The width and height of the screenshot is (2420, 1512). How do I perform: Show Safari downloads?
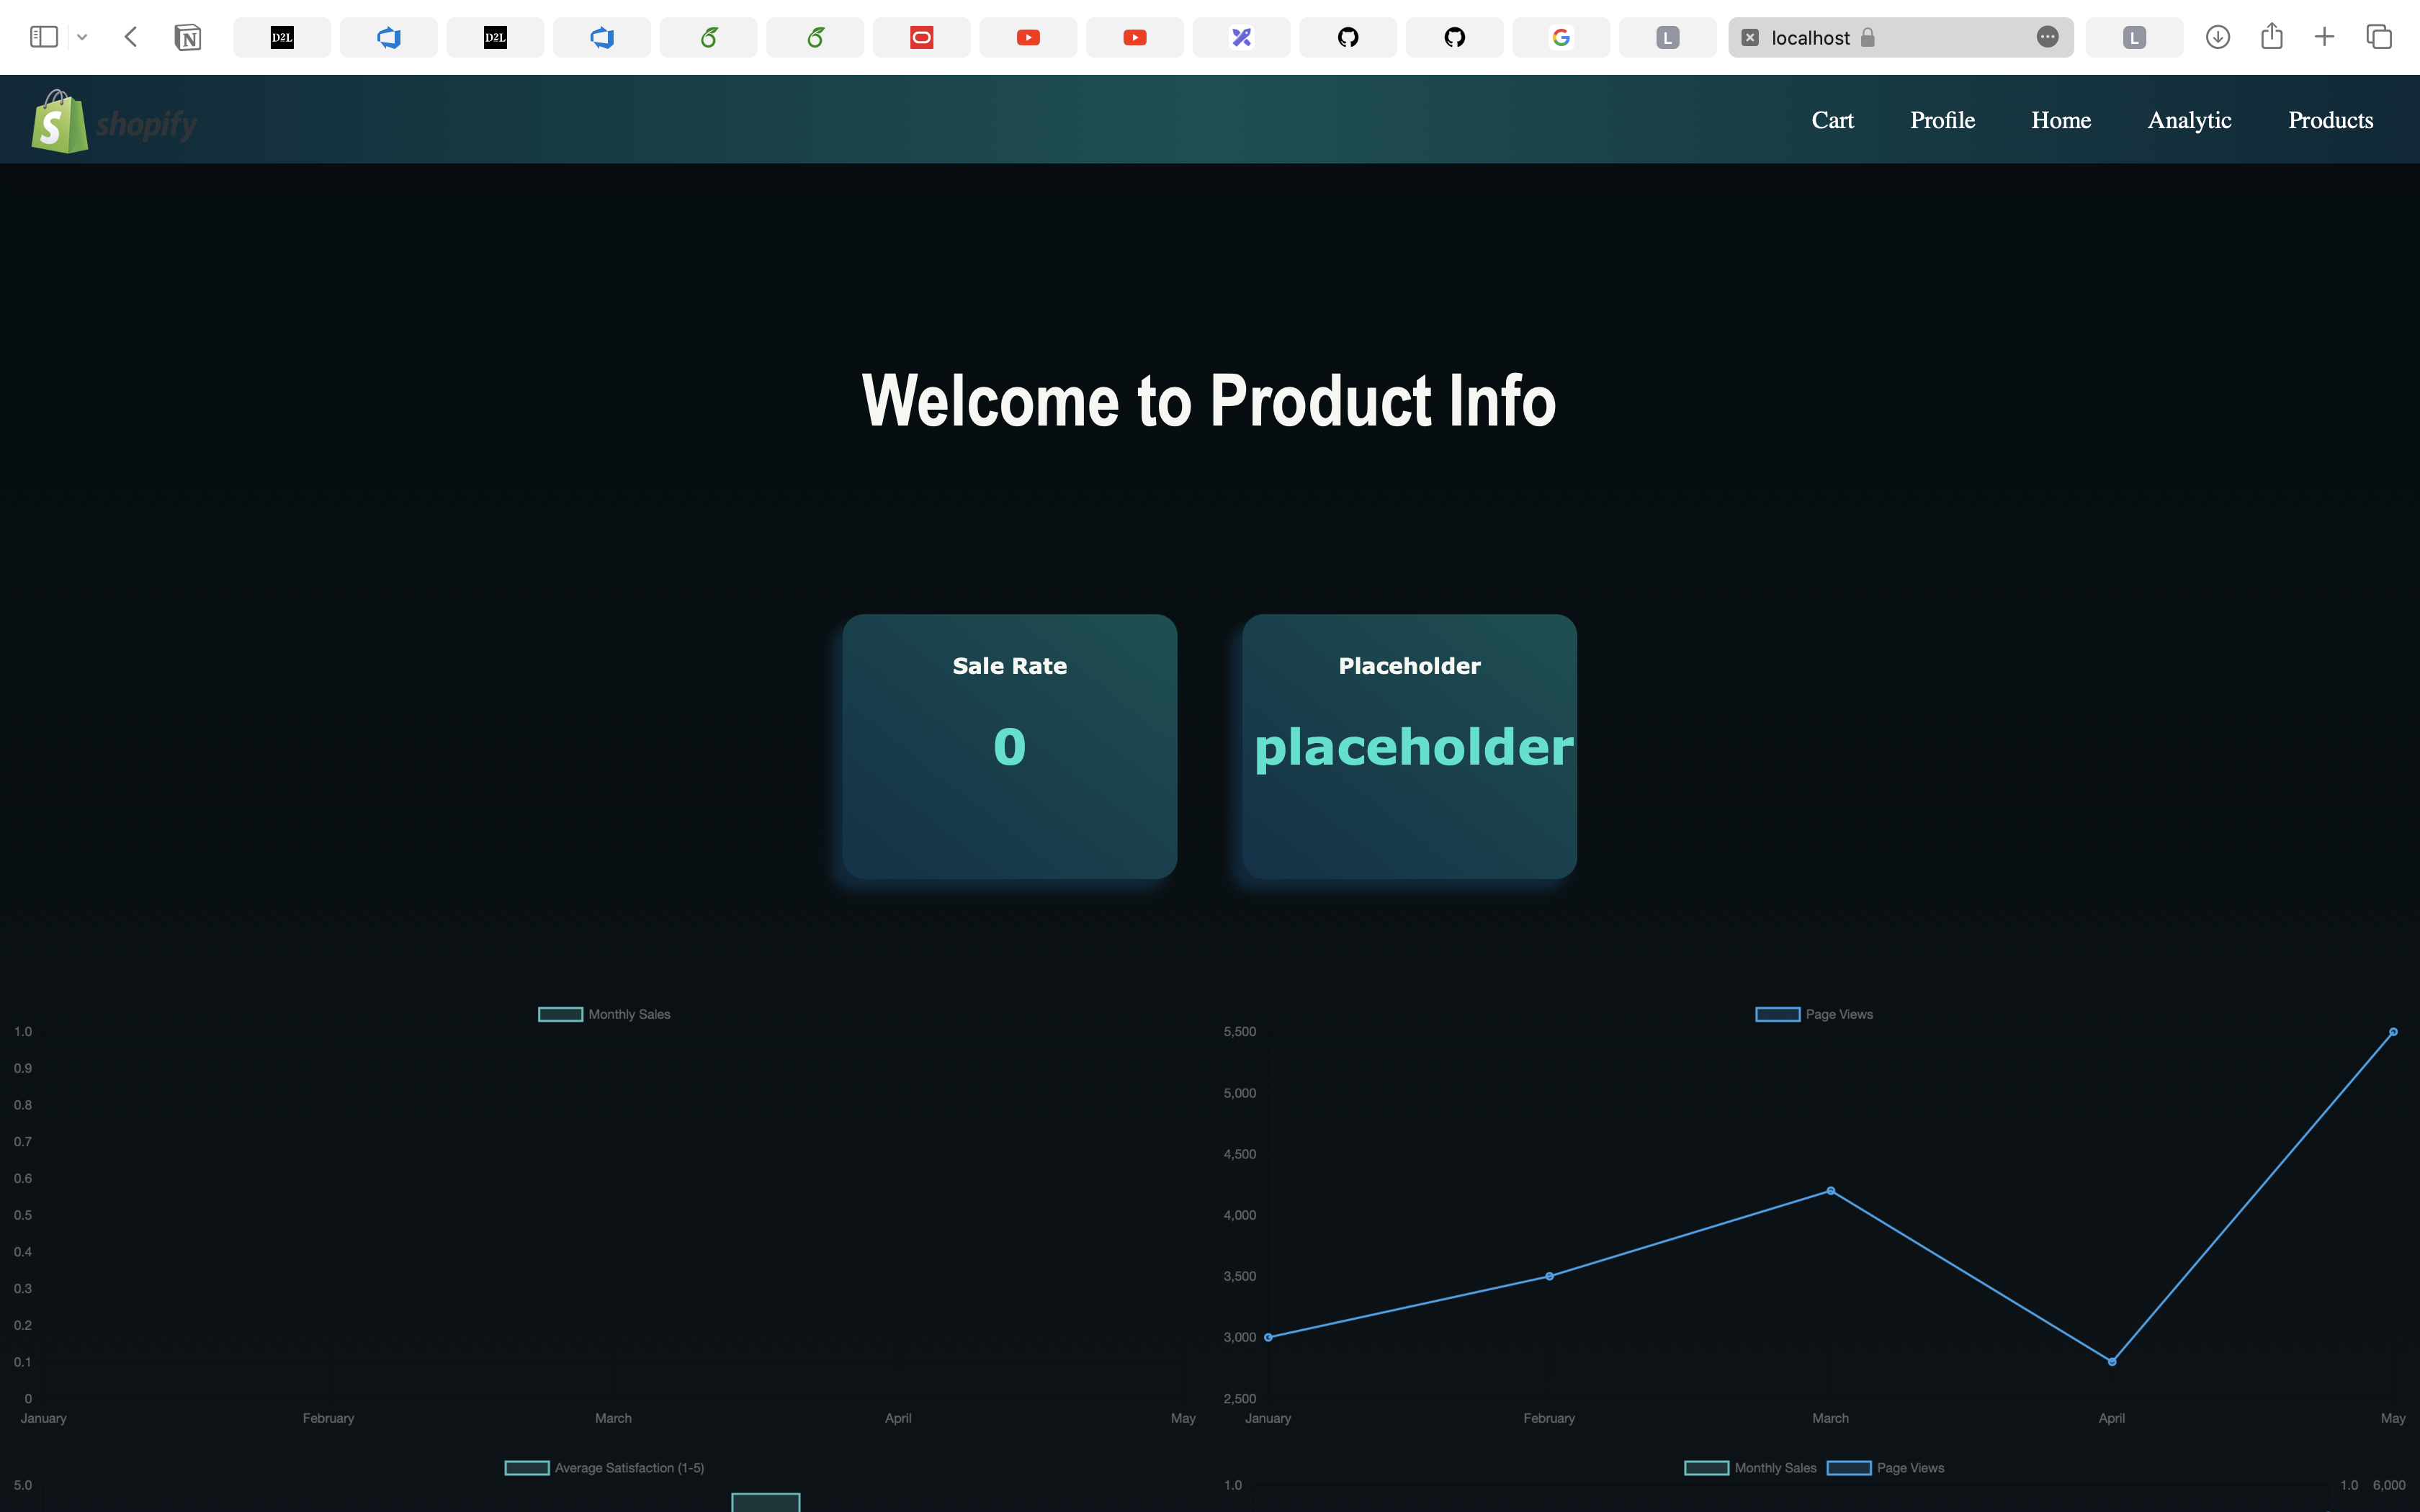click(x=2218, y=37)
